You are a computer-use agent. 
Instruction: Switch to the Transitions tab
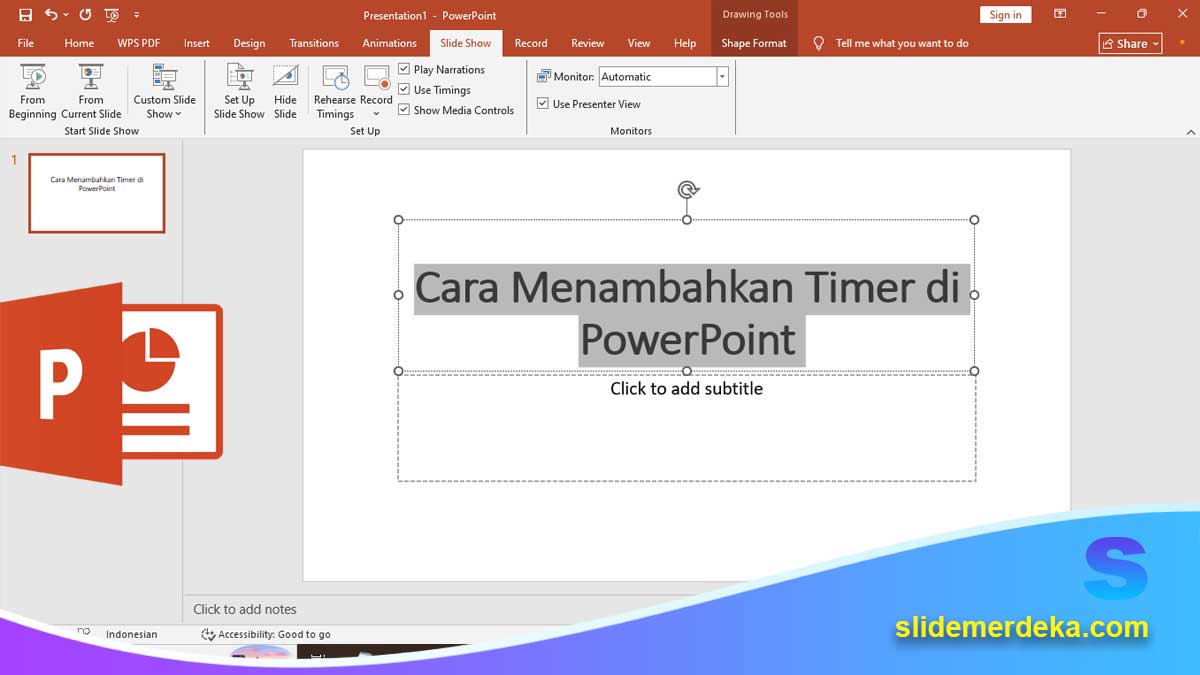tap(314, 43)
